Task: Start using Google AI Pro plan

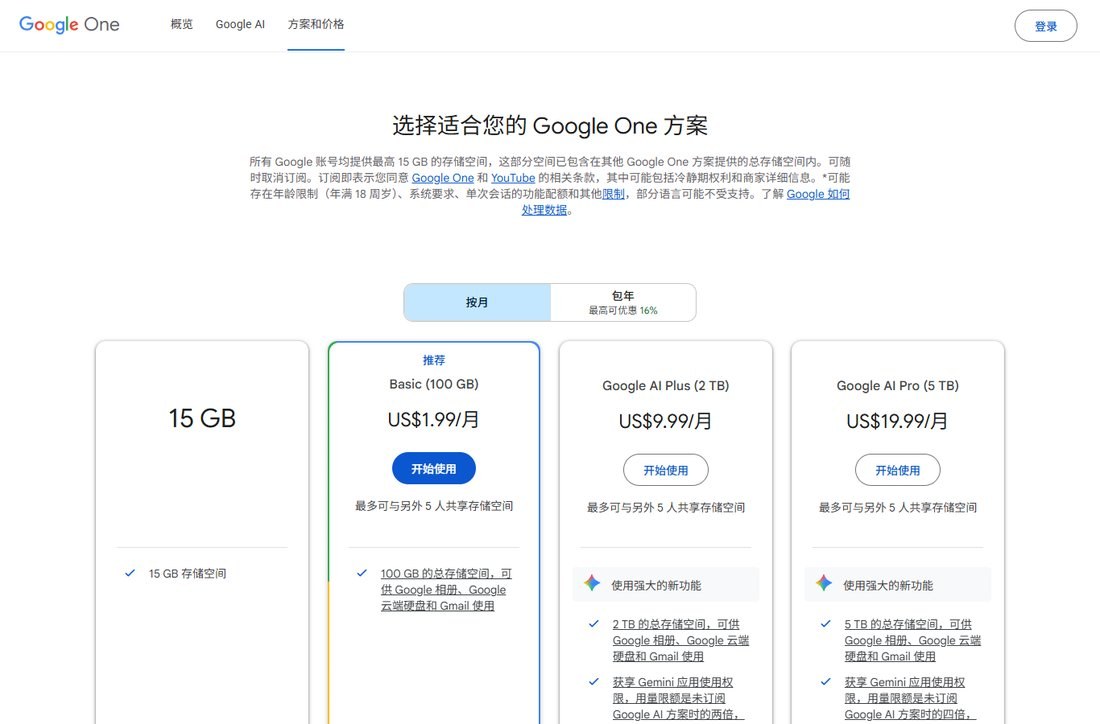Action: 897,470
